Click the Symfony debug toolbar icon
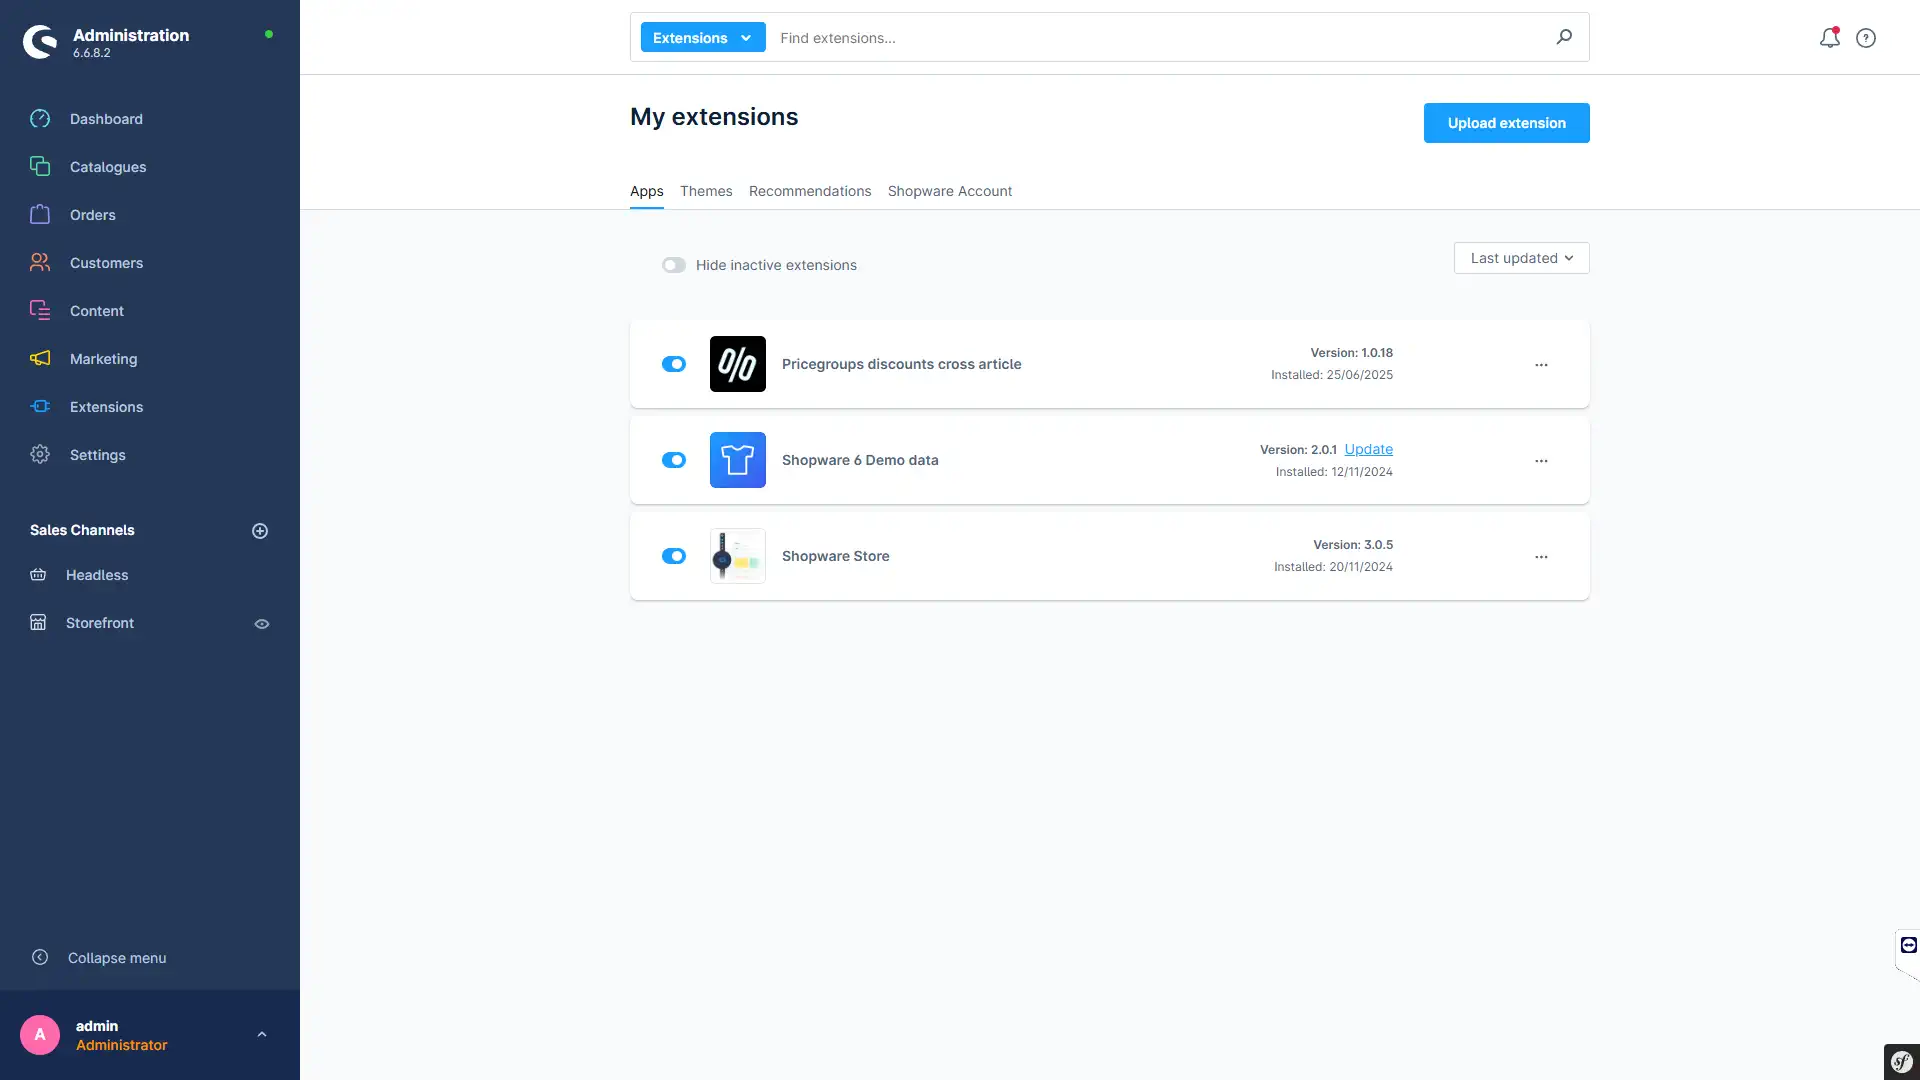This screenshot has height=1080, width=1920. pyautogui.click(x=1902, y=1062)
